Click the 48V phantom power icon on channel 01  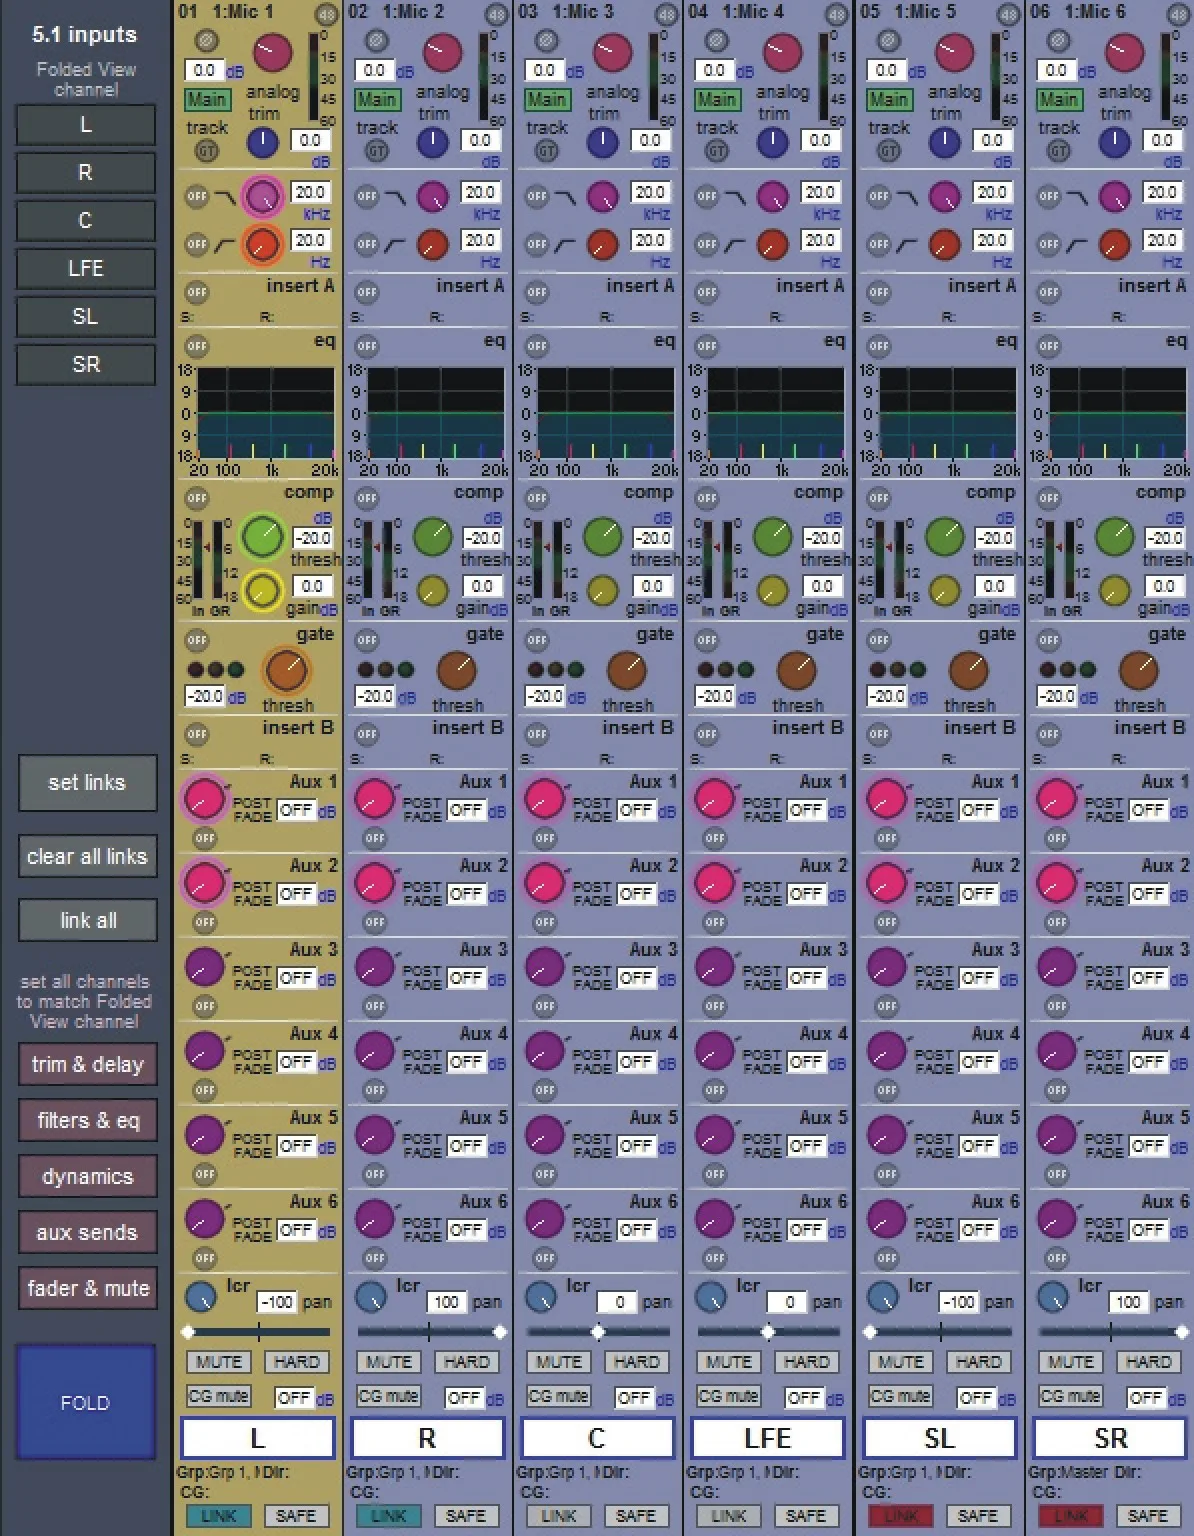tap(327, 15)
